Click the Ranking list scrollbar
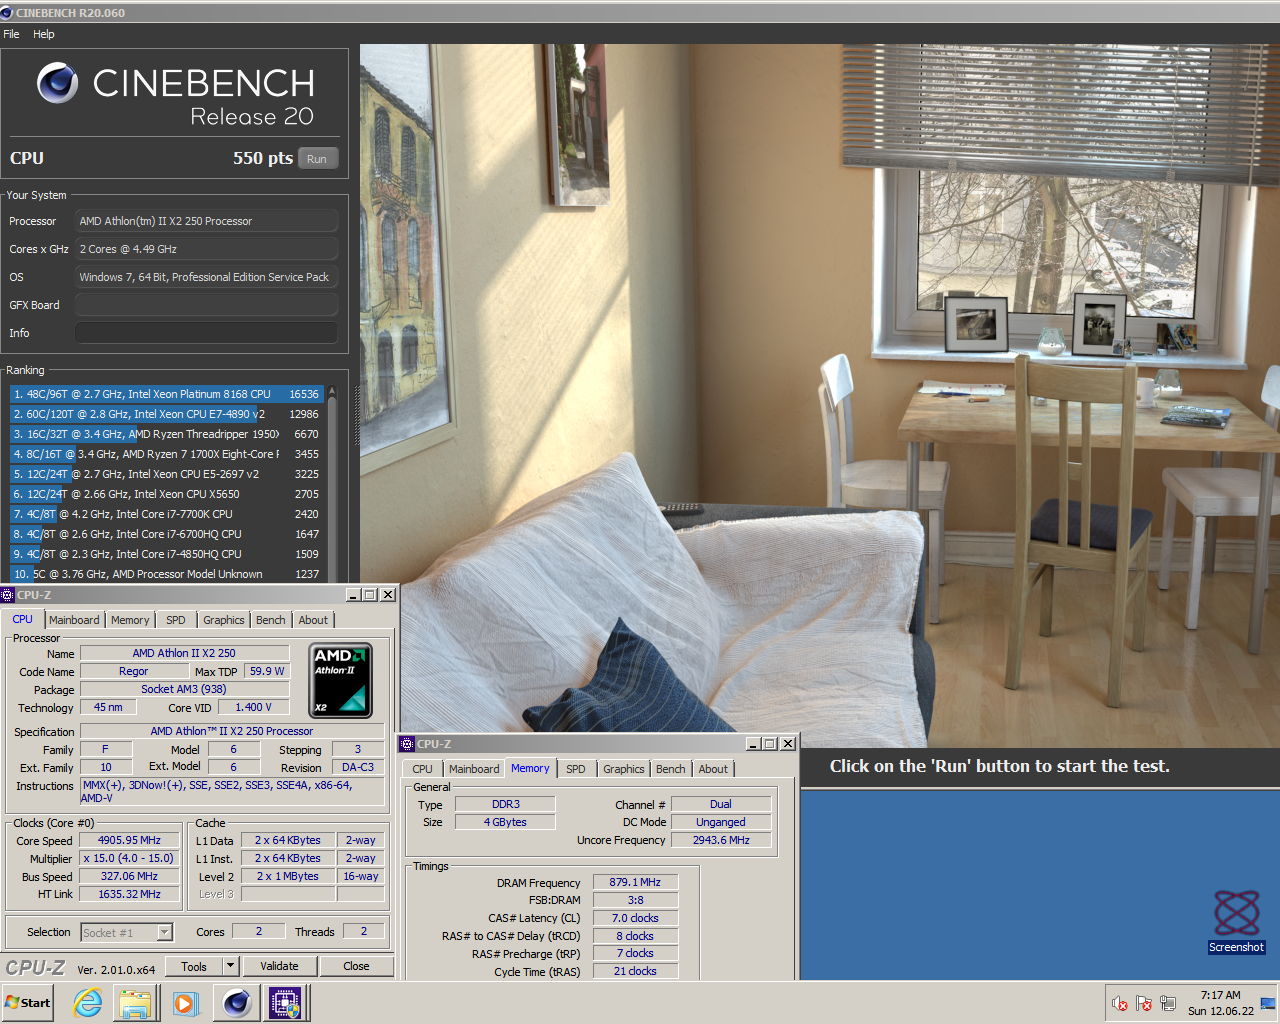The height and width of the screenshot is (1024, 1280). click(x=332, y=482)
